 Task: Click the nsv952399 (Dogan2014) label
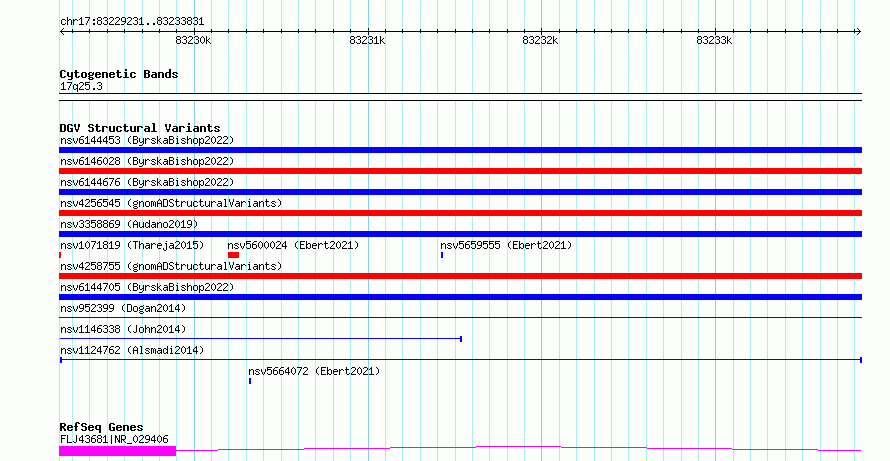[123, 308]
